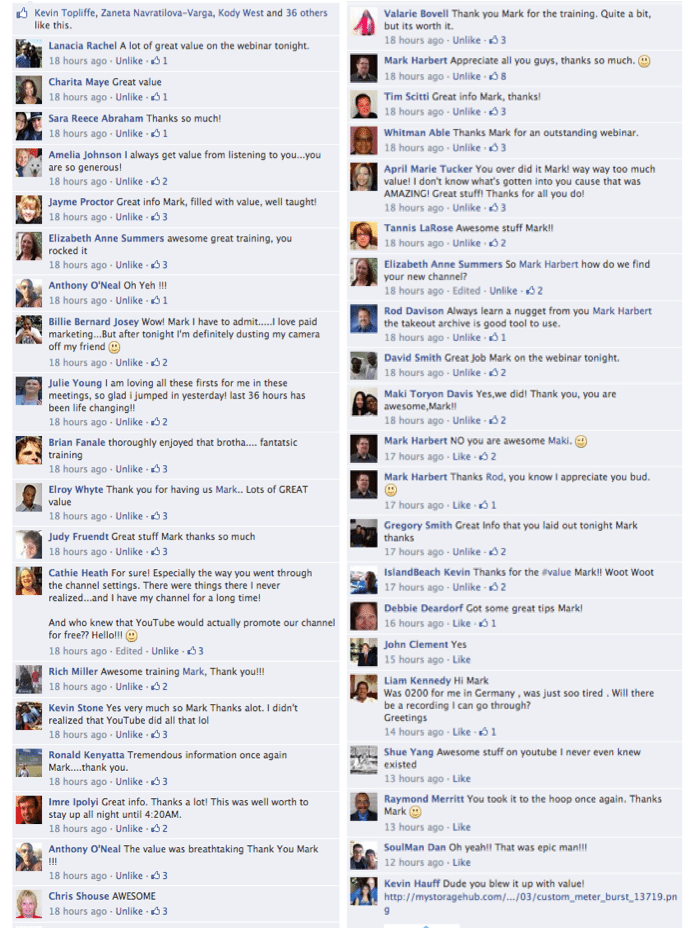The width and height of the screenshot is (694, 928).
Task: Unlike Charita Maye's 'Great value' comment
Action: click(x=129, y=97)
